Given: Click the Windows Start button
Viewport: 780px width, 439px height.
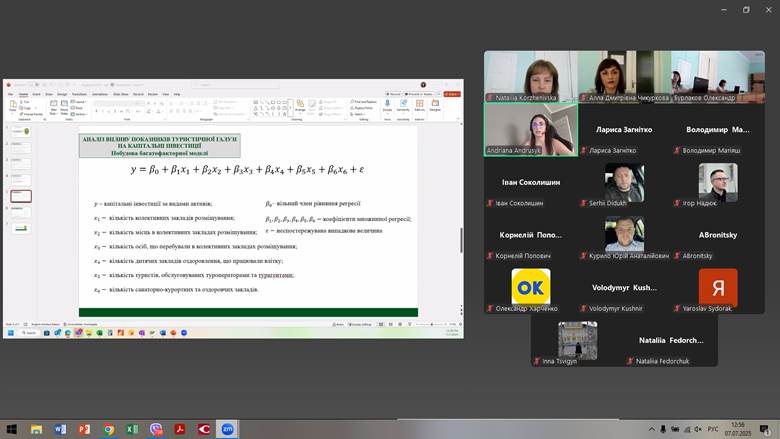Looking at the screenshot, I should [11, 429].
